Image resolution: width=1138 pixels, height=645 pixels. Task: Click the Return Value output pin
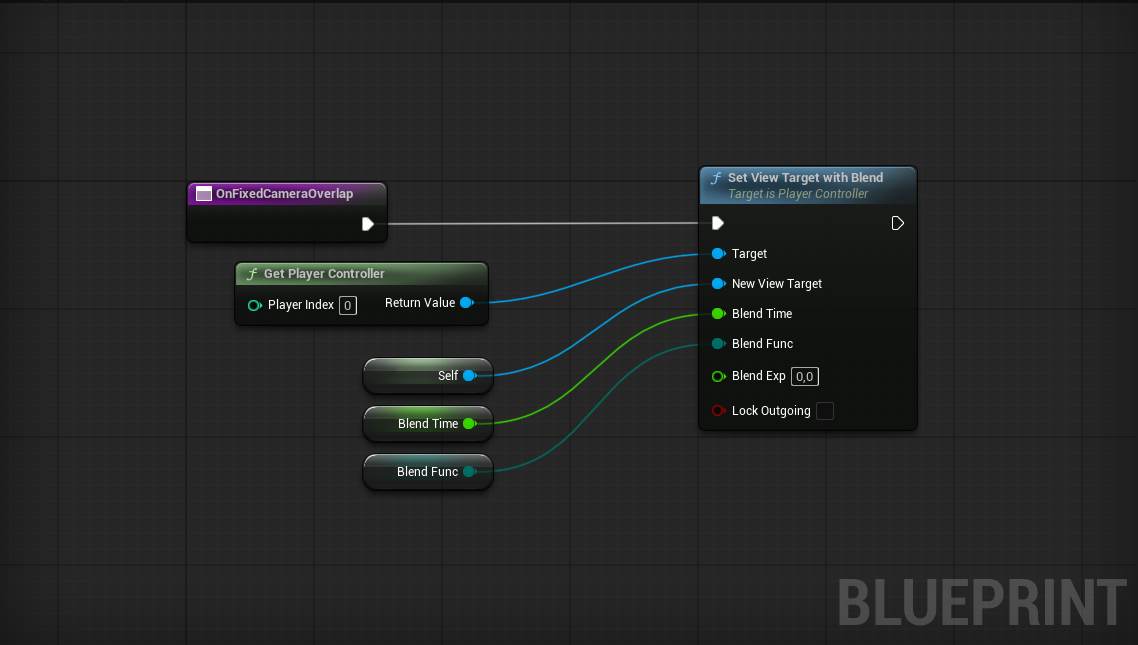point(466,303)
